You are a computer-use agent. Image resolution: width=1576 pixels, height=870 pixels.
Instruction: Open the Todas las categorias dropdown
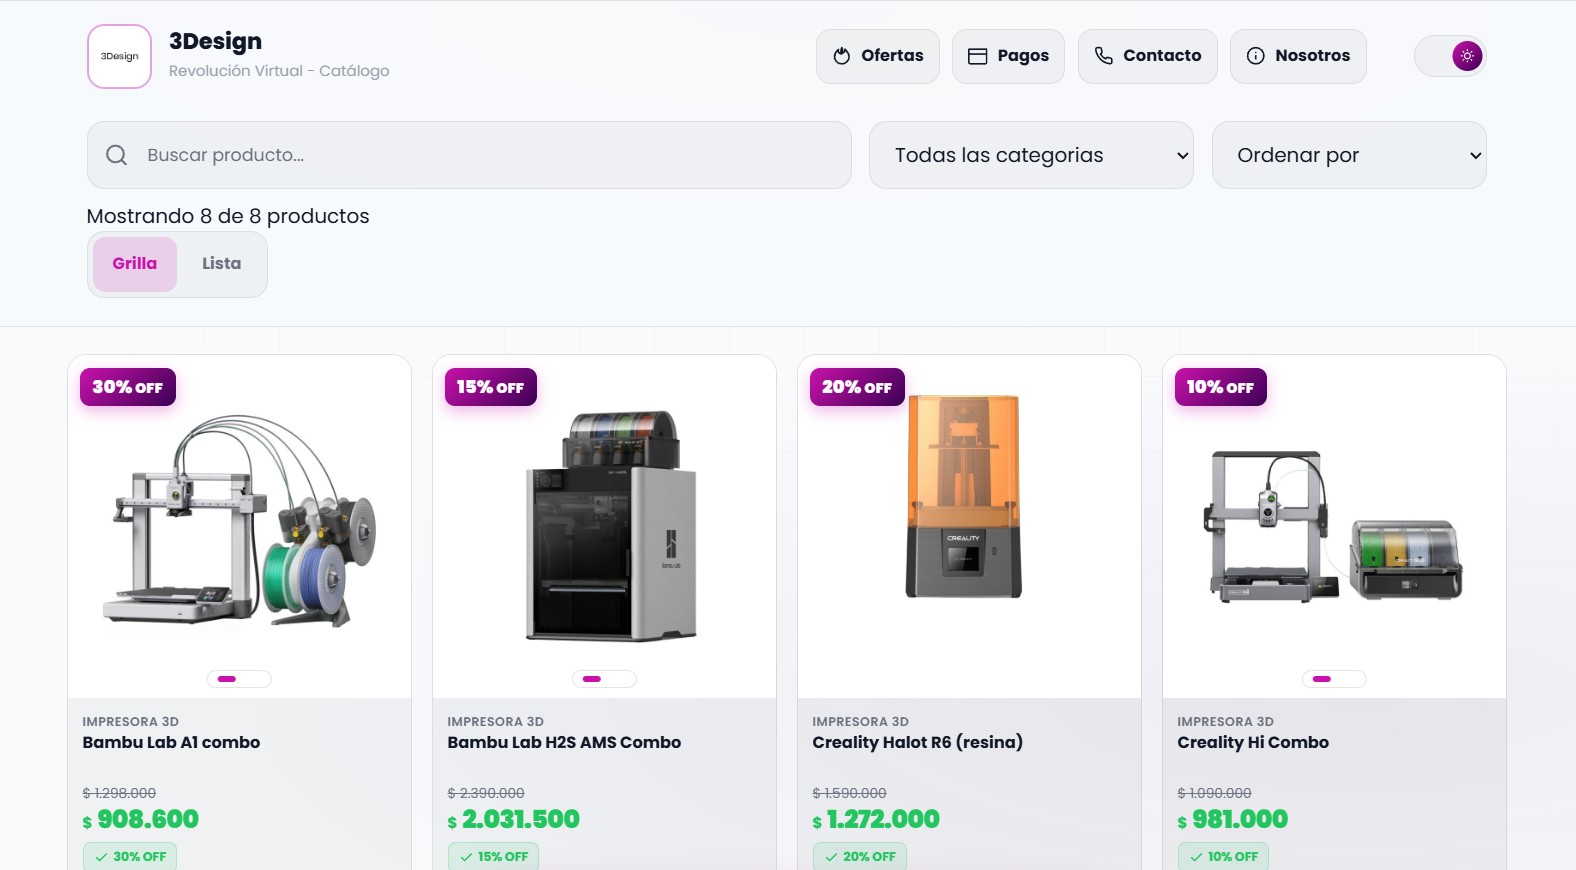pyautogui.click(x=1030, y=155)
